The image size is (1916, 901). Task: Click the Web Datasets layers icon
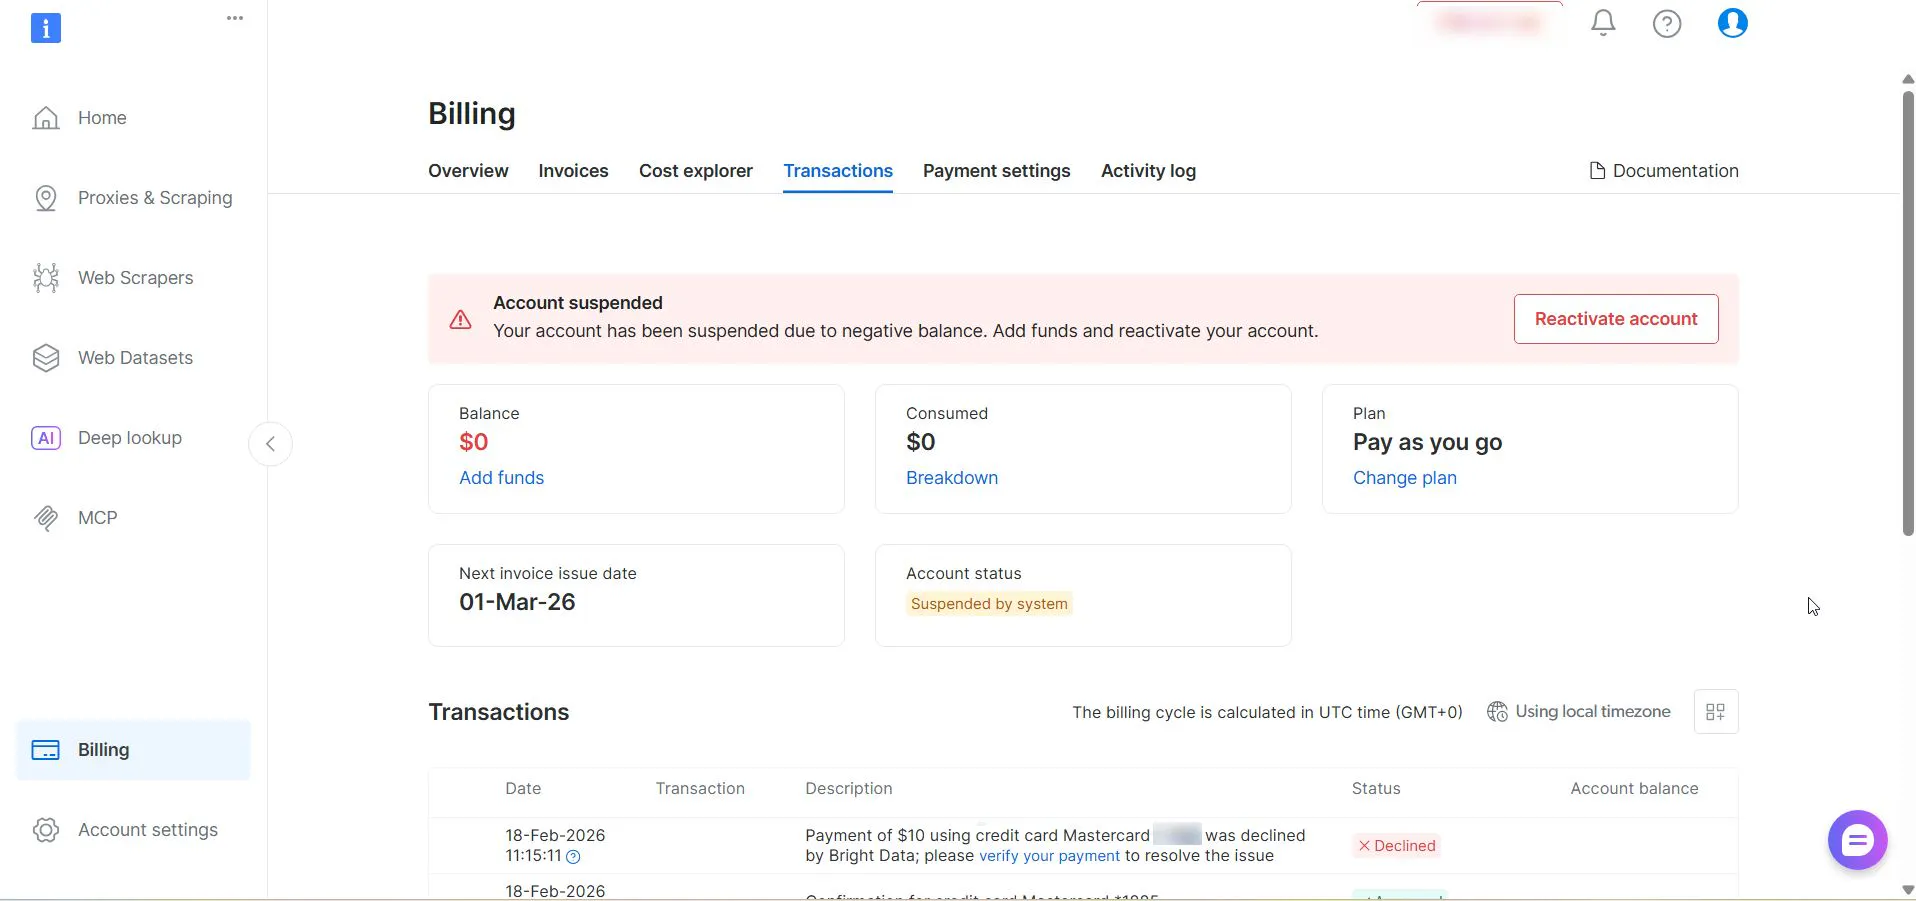(46, 358)
